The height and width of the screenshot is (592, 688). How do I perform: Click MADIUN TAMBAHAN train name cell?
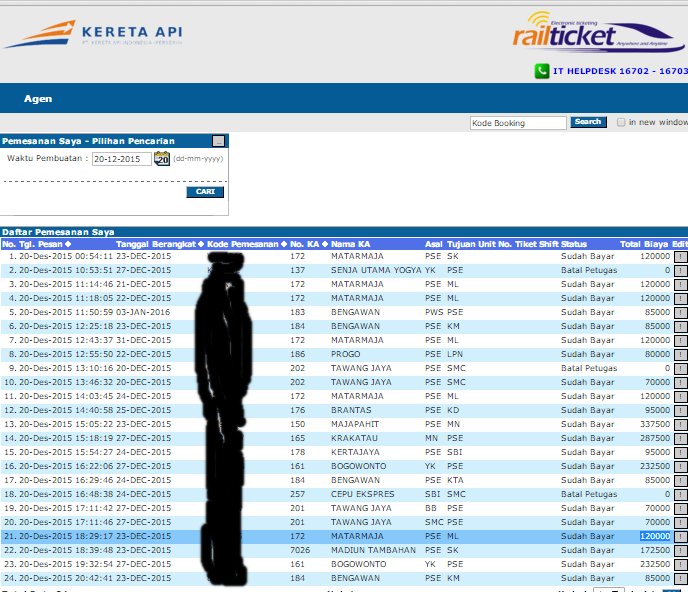tap(373, 550)
